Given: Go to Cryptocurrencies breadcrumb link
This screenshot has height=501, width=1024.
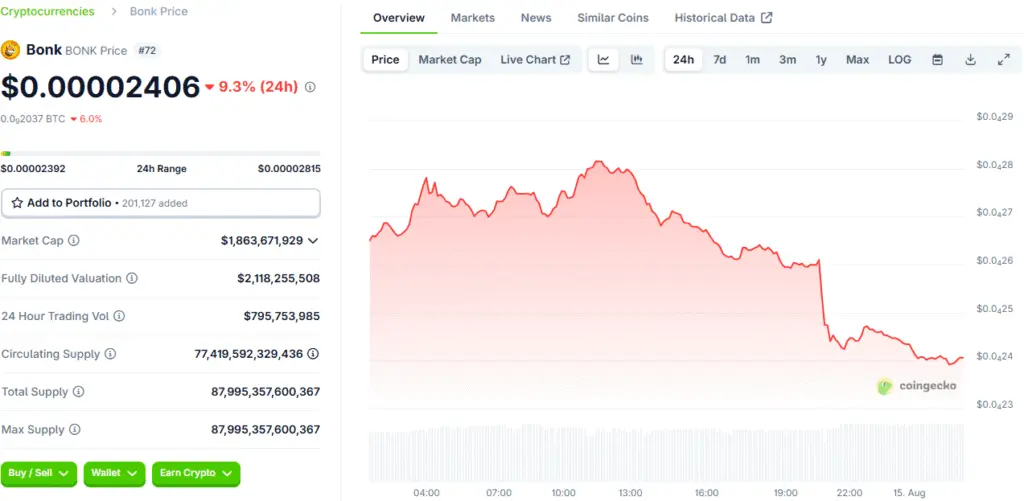Looking at the screenshot, I should coord(48,11).
